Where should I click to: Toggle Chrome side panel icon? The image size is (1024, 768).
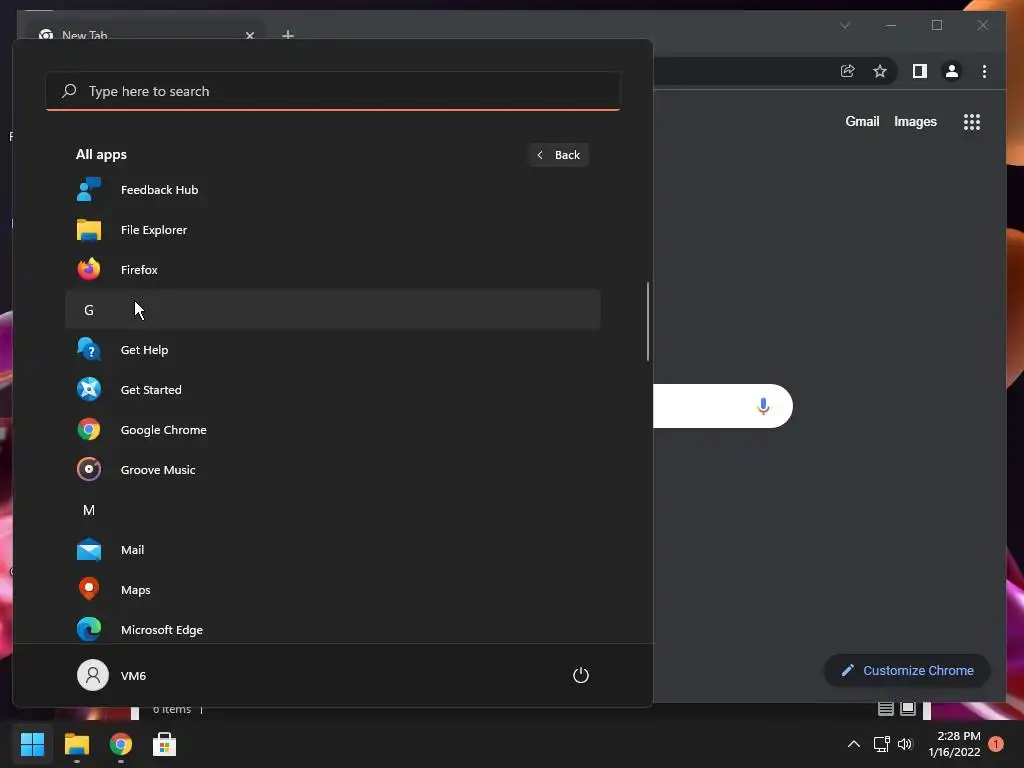tap(920, 71)
